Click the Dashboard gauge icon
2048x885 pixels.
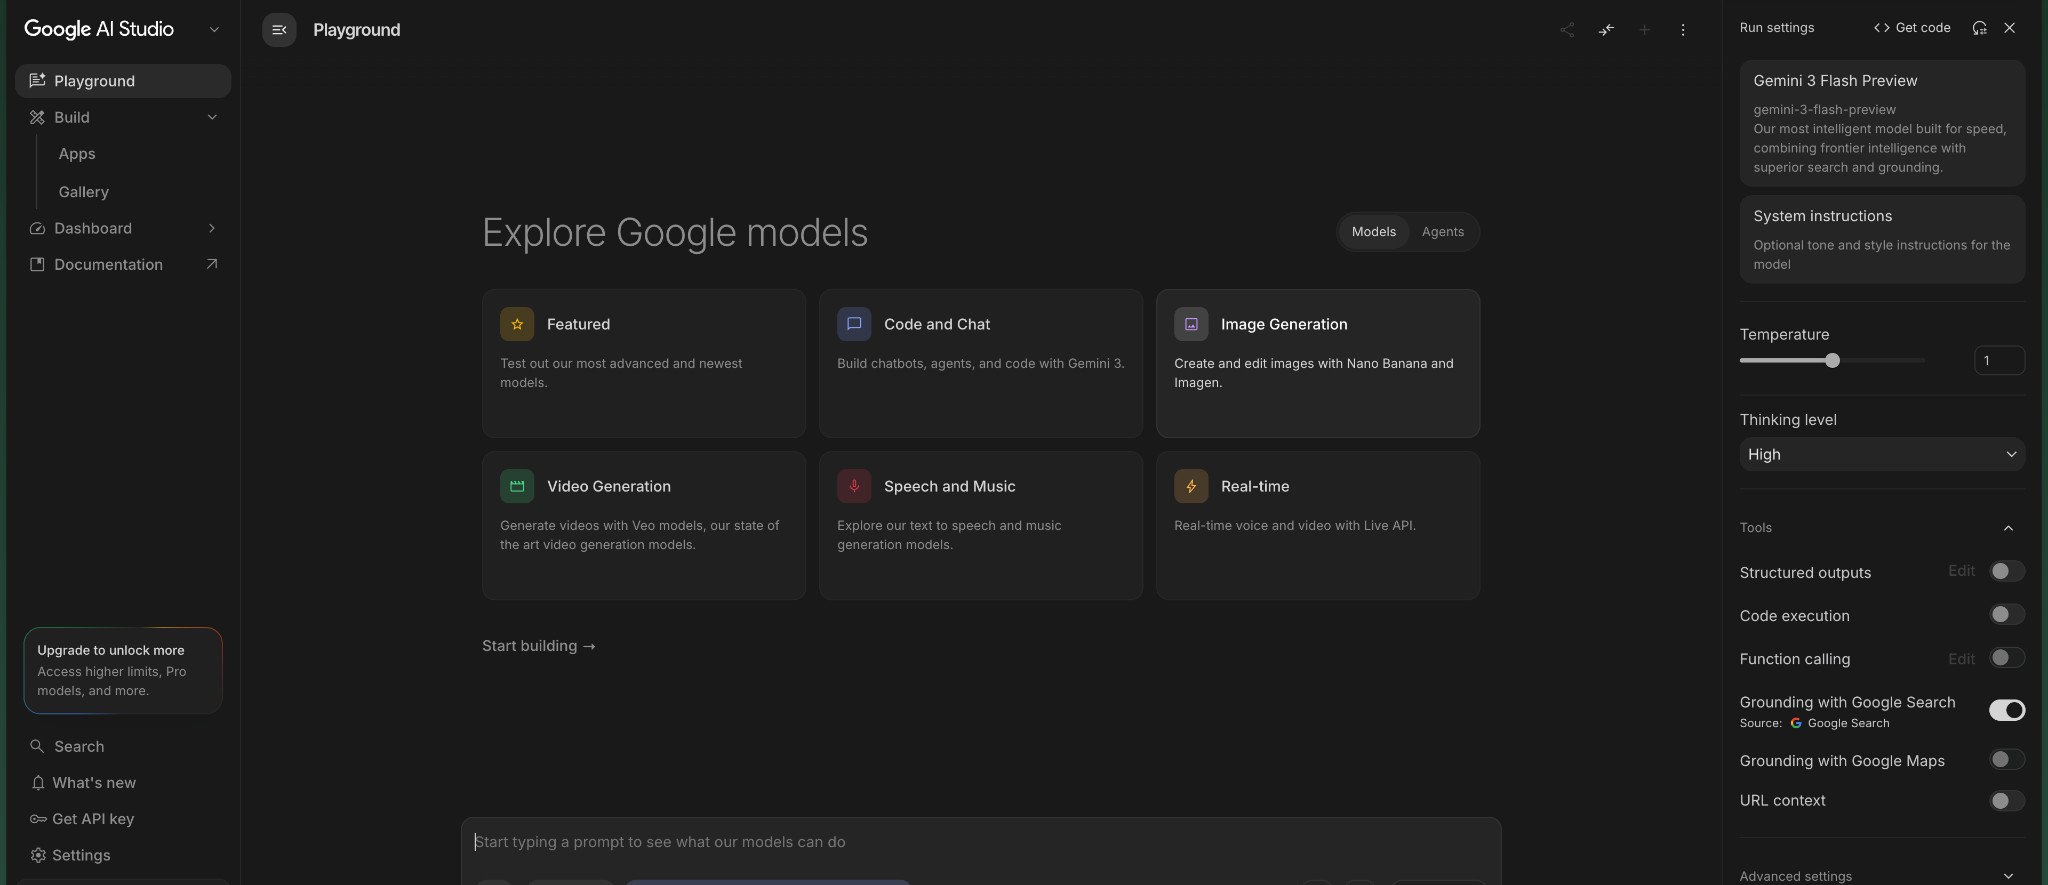tap(37, 228)
